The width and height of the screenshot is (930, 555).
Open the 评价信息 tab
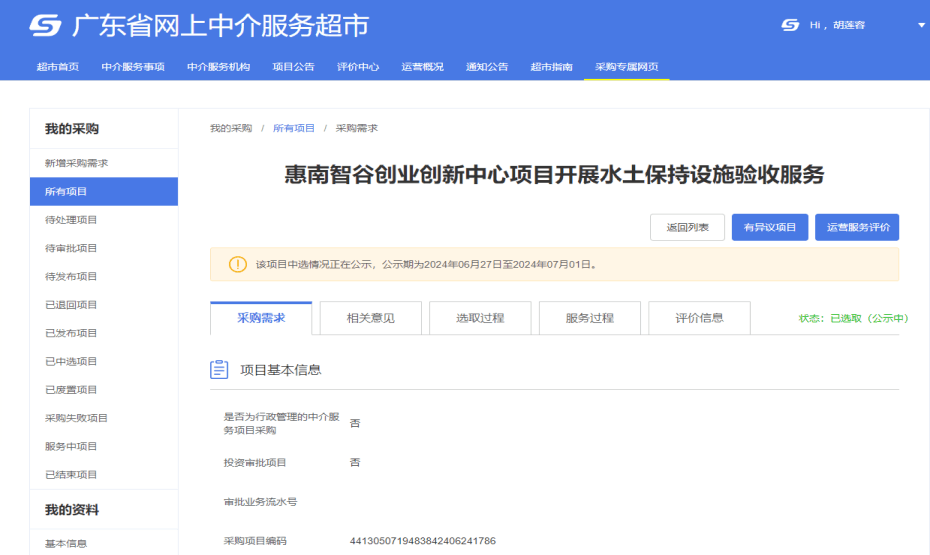pos(699,318)
